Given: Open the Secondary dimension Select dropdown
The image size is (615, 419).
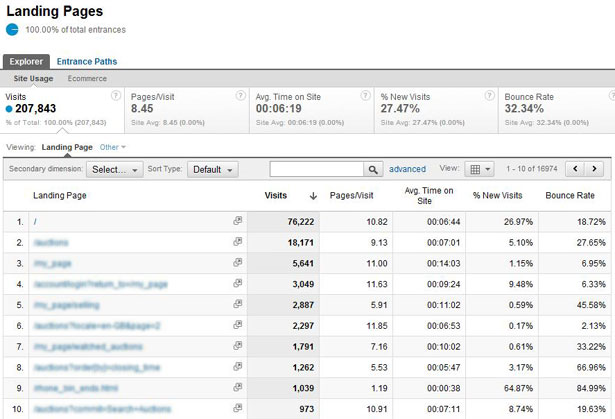Looking at the screenshot, I should (x=115, y=169).
